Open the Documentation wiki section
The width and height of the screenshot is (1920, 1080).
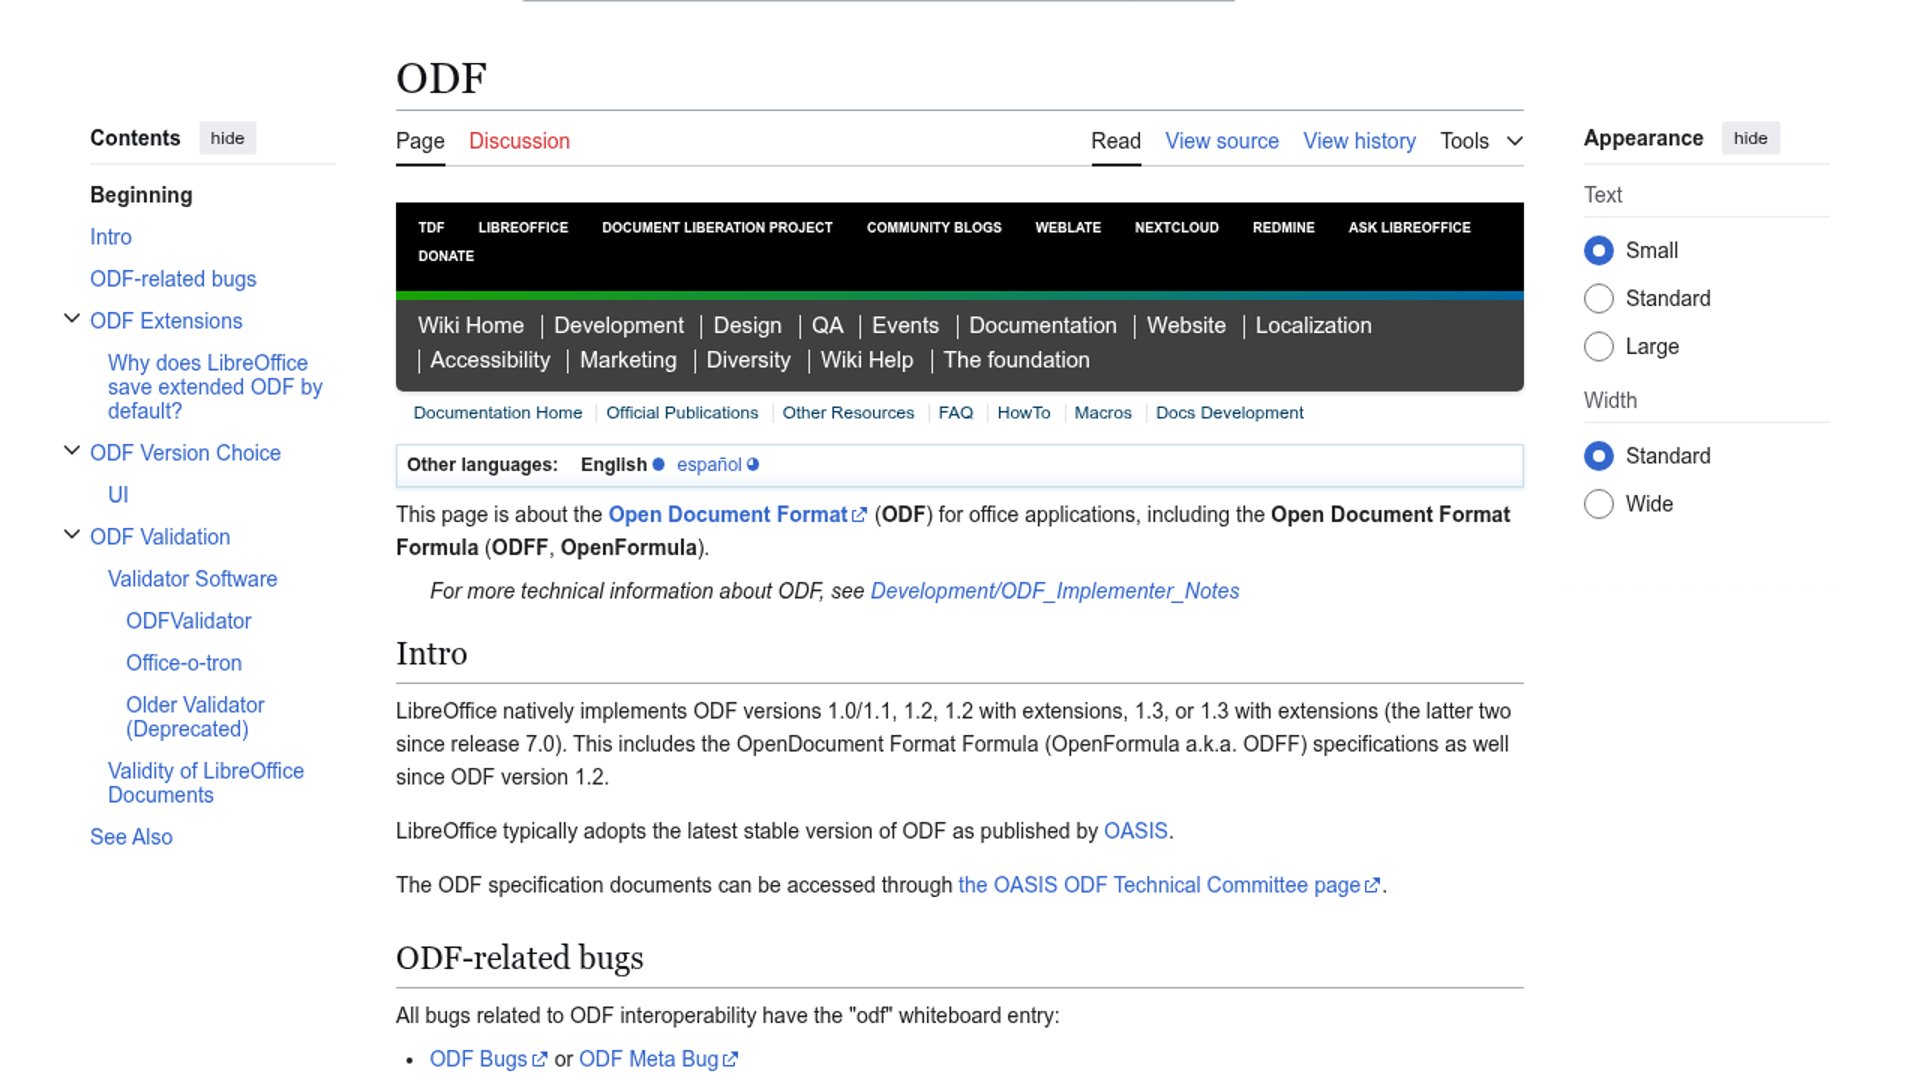(1042, 326)
